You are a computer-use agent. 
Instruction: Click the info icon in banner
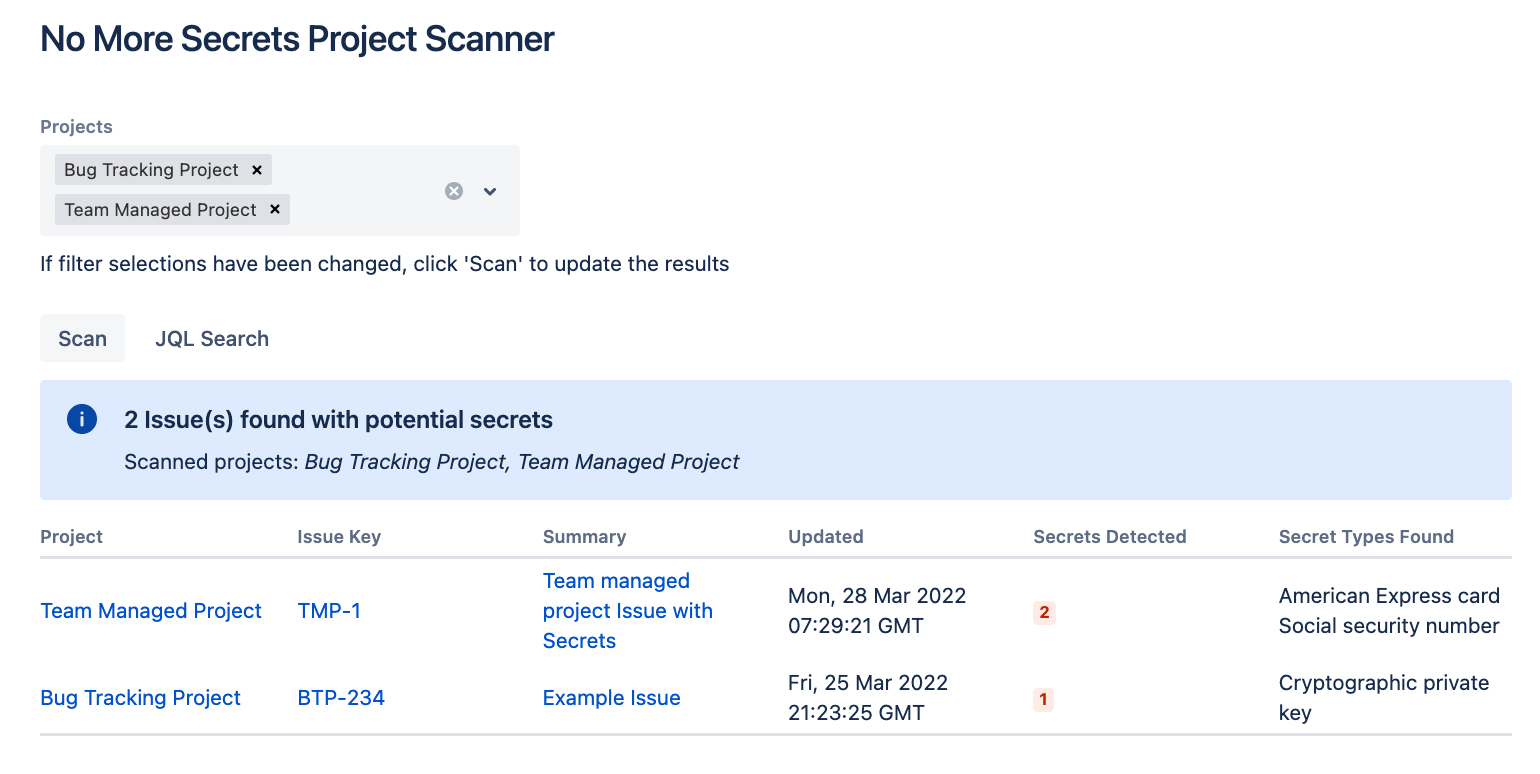coord(82,420)
